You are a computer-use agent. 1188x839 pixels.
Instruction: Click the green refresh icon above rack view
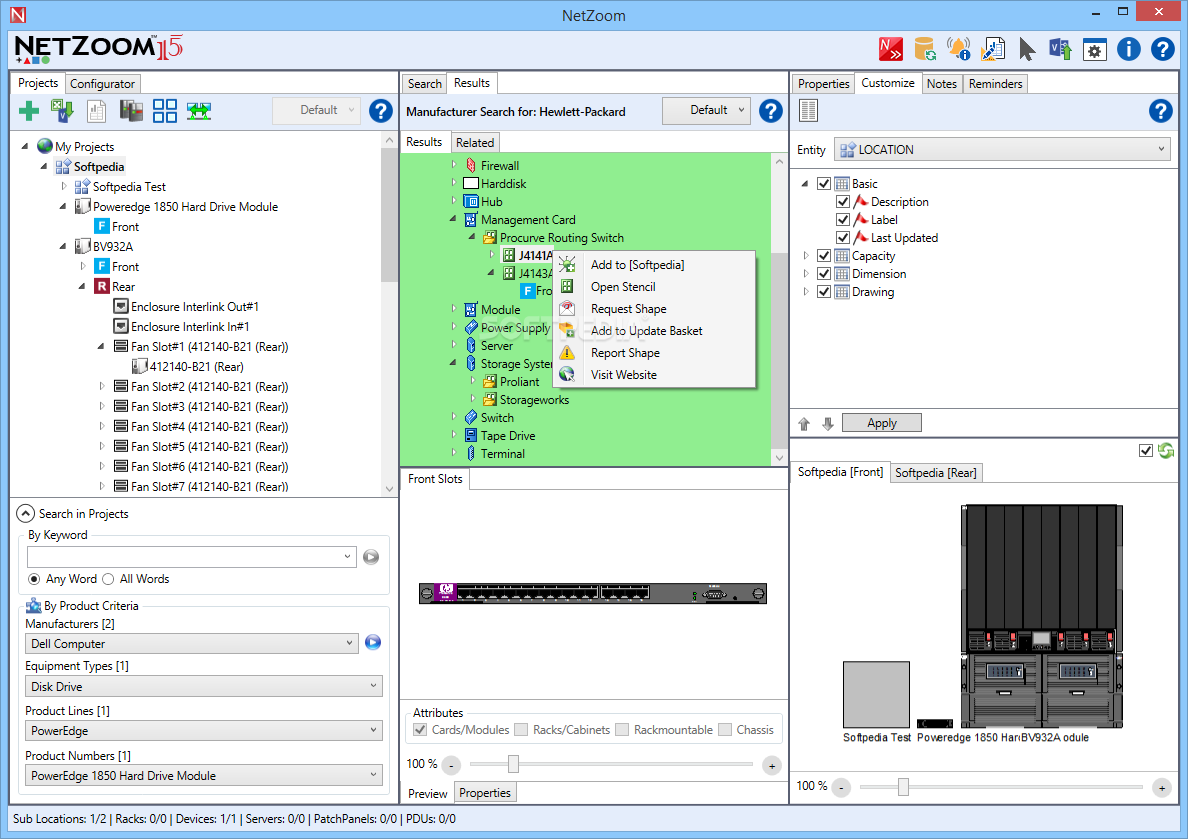click(1166, 451)
